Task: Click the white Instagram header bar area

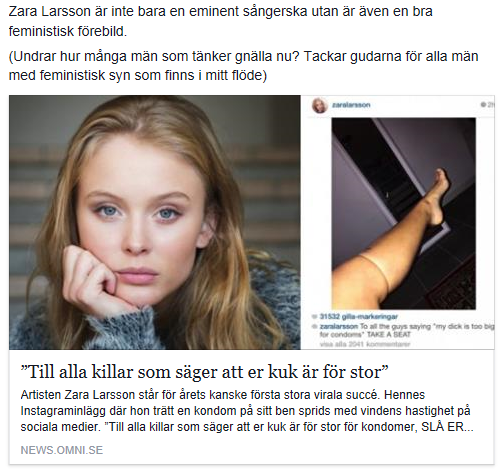Action: [x=398, y=106]
